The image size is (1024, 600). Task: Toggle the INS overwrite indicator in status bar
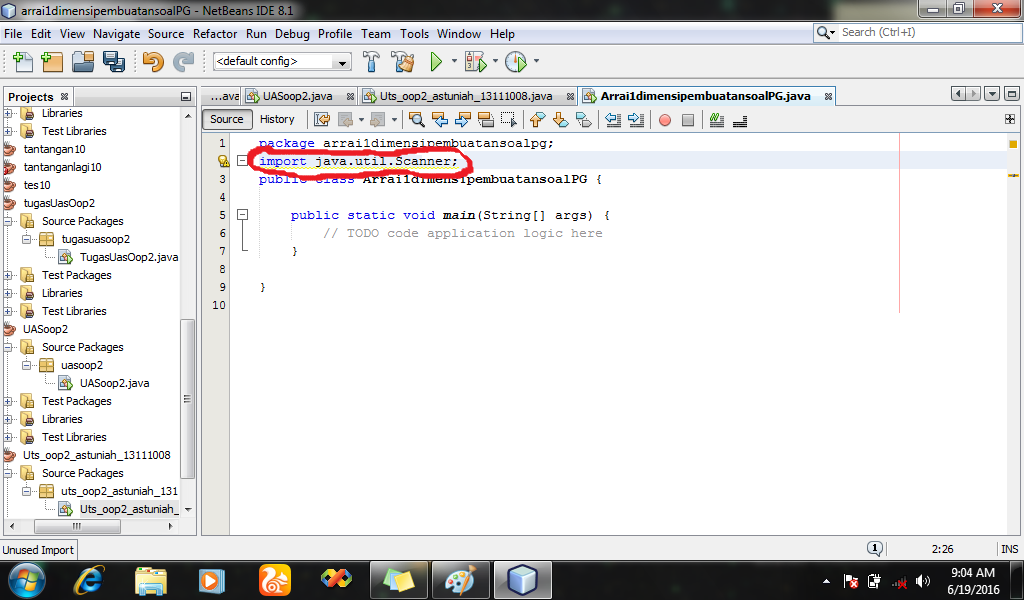click(x=1010, y=548)
